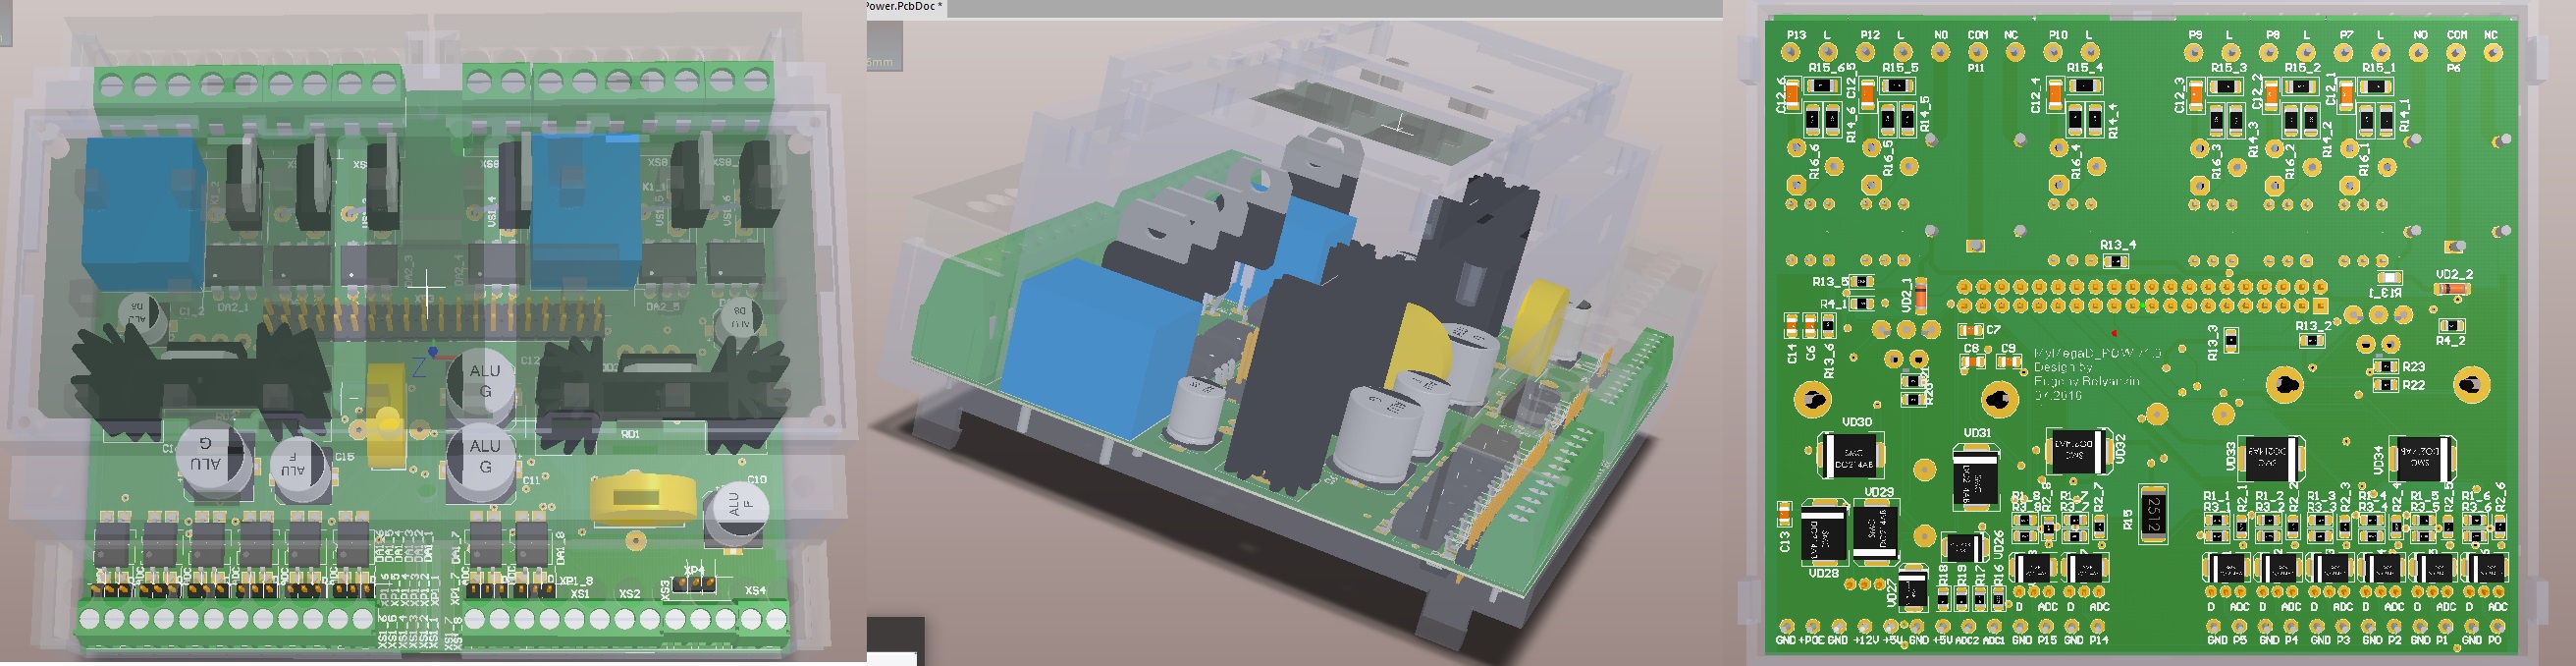Select the orange VD2_1 diode
2576x666 pixels.
(1920, 297)
